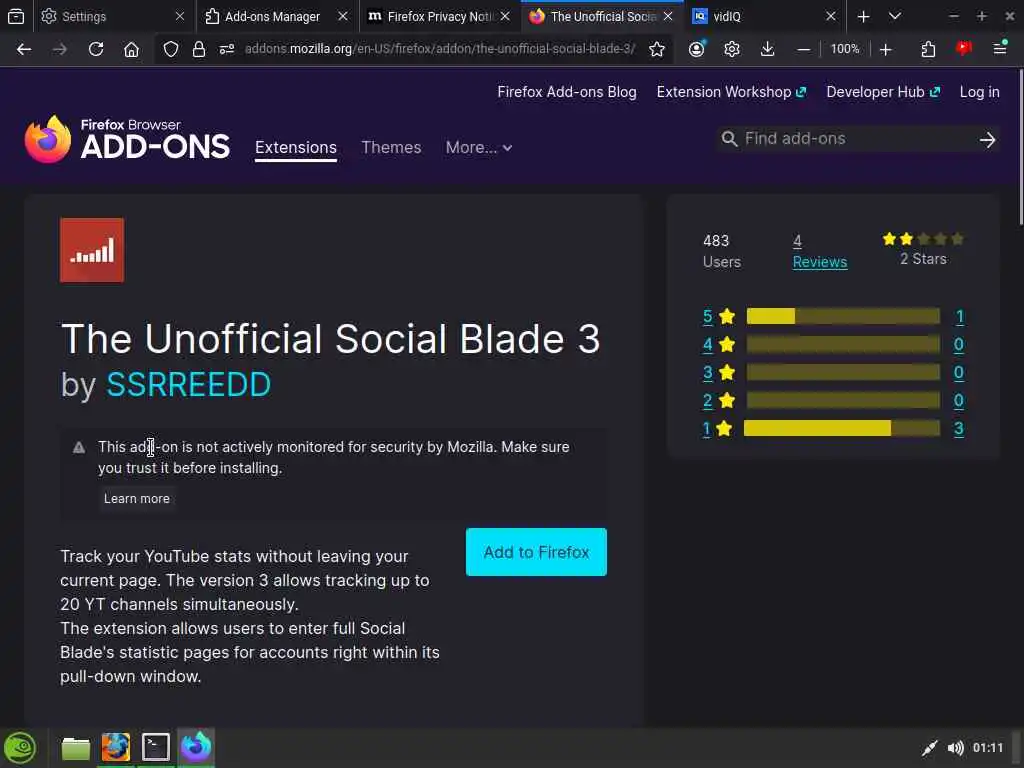This screenshot has height=768, width=1024.
Task: Submit search with the arrow button
Action: [x=987, y=139]
